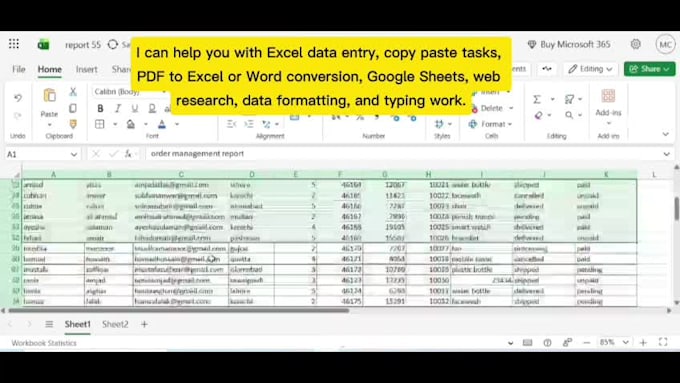Click the vertical scrollbar thumb
This screenshot has height=383, width=680.
coord(676,209)
